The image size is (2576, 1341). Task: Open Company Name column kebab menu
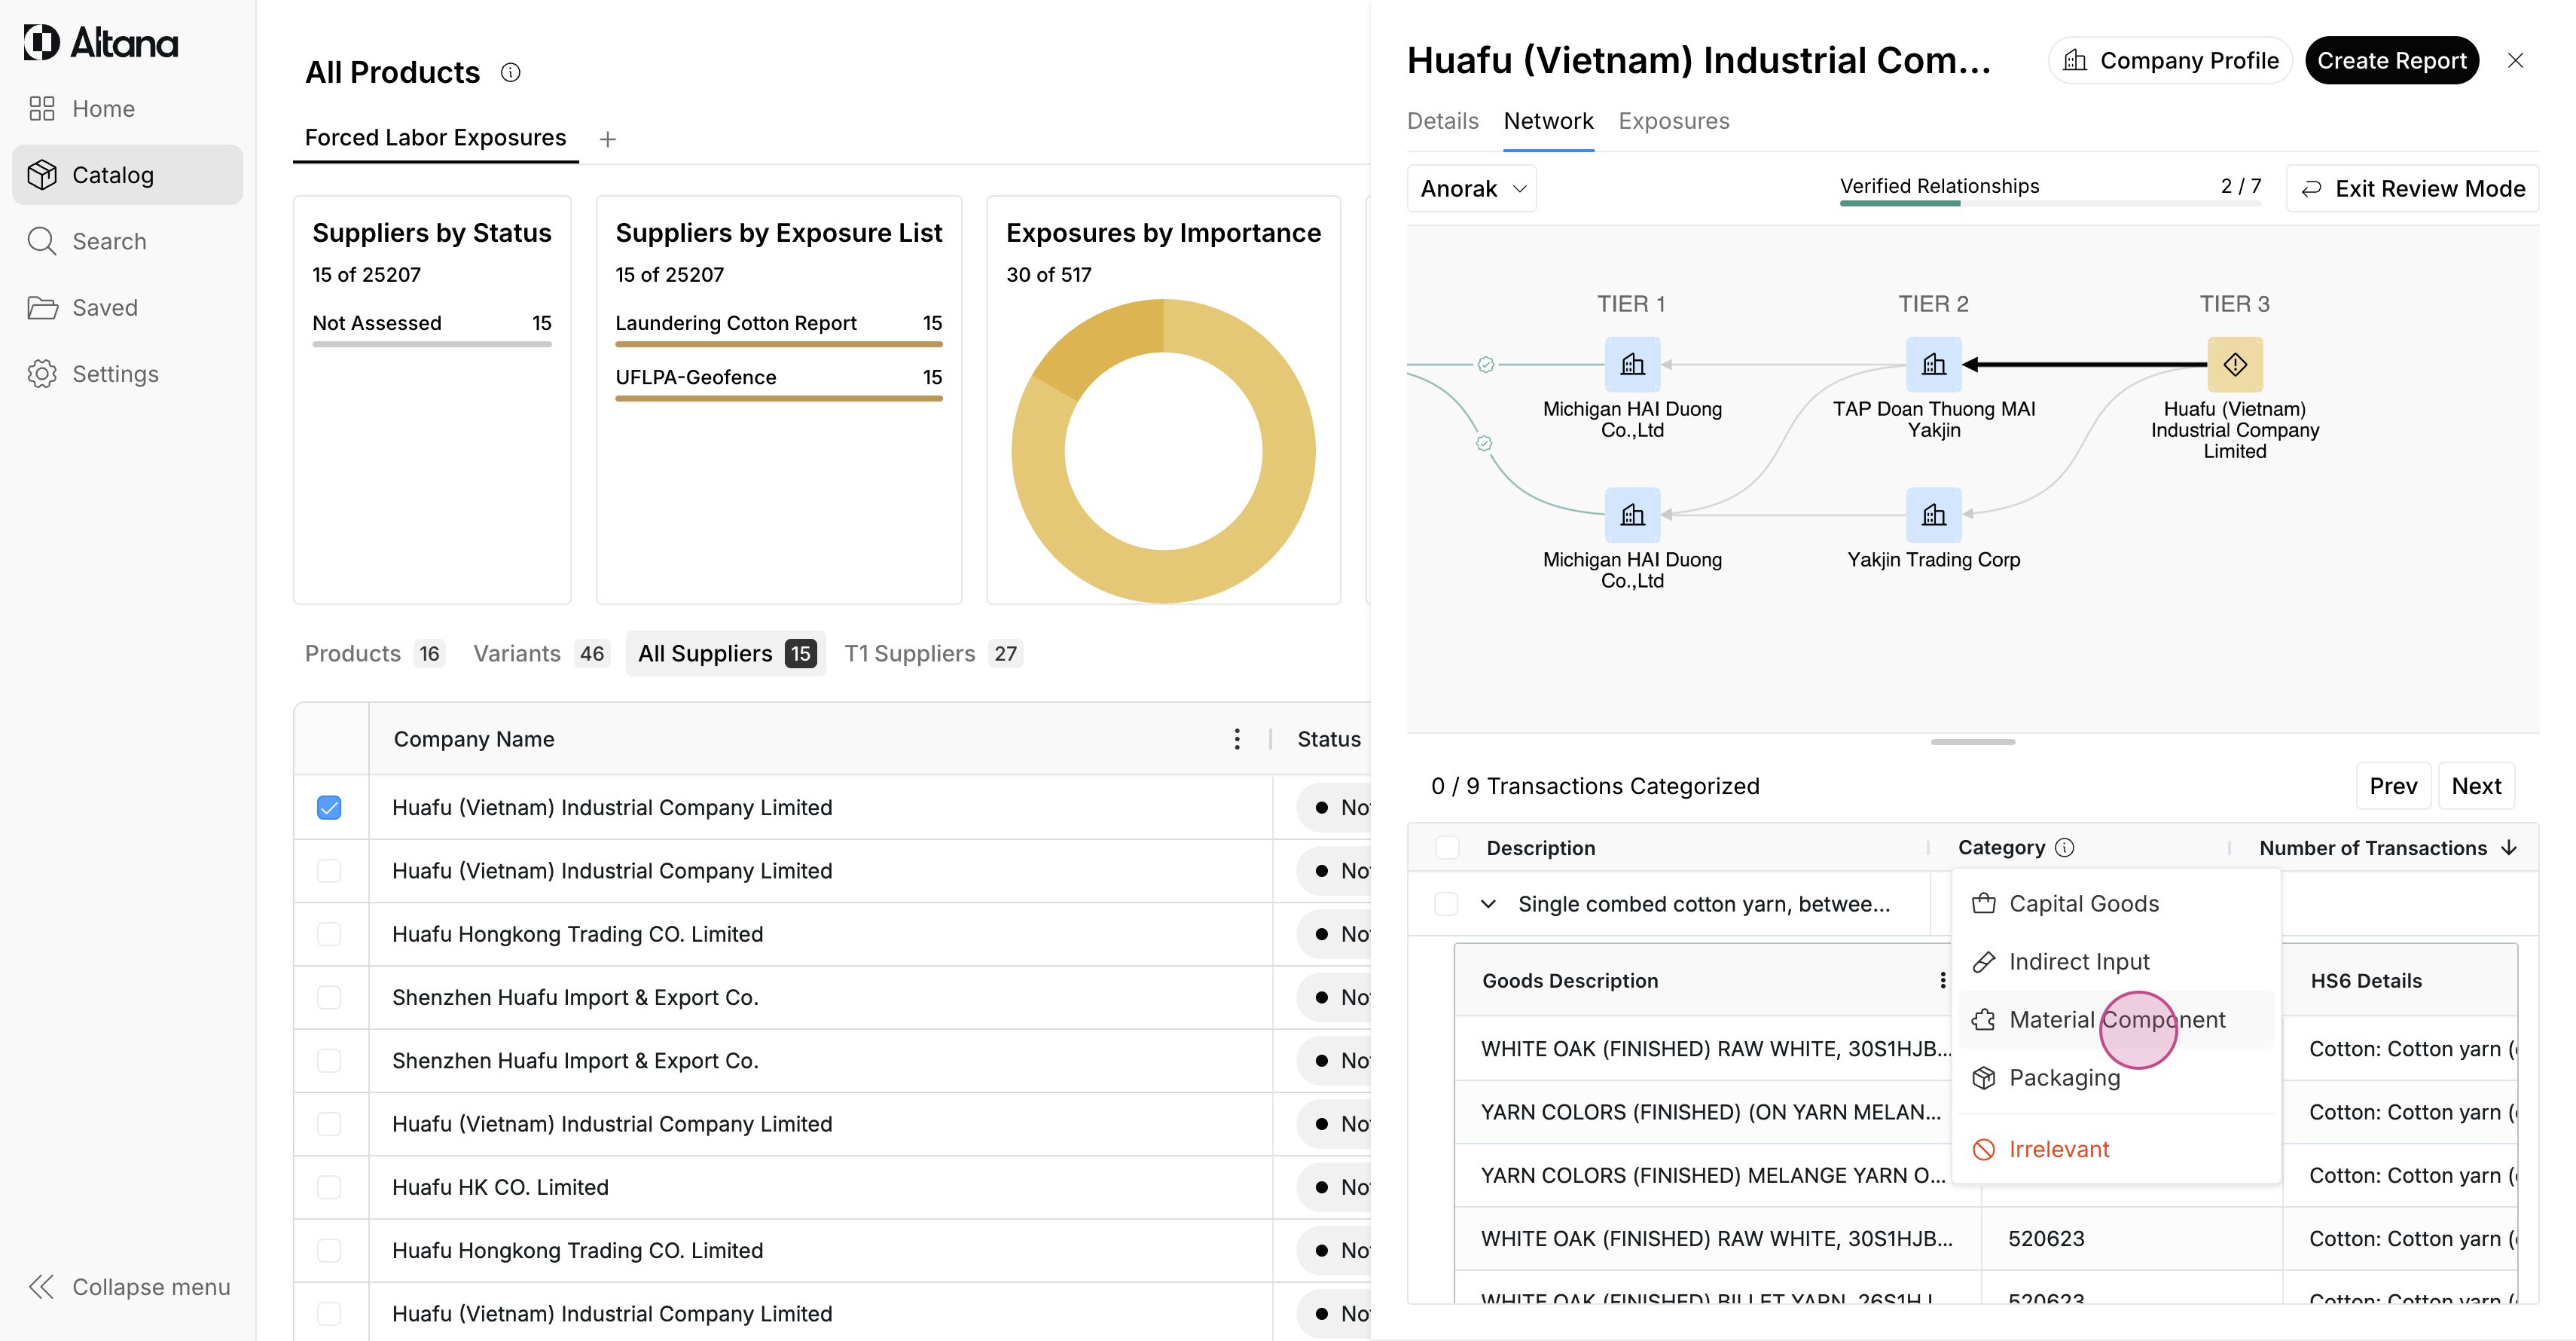pyautogui.click(x=1237, y=739)
